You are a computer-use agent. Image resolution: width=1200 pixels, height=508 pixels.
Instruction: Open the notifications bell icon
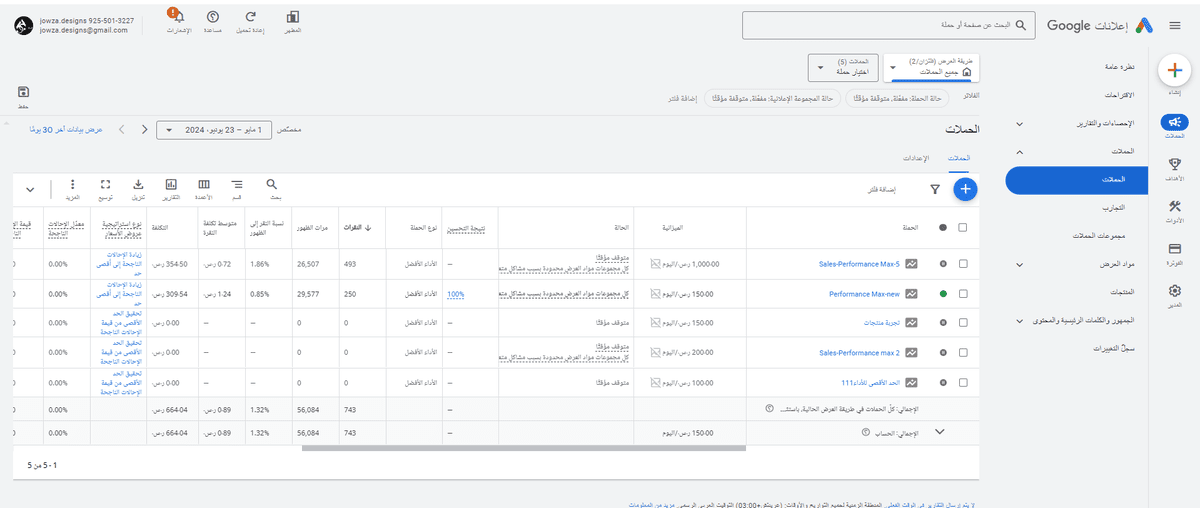176,18
